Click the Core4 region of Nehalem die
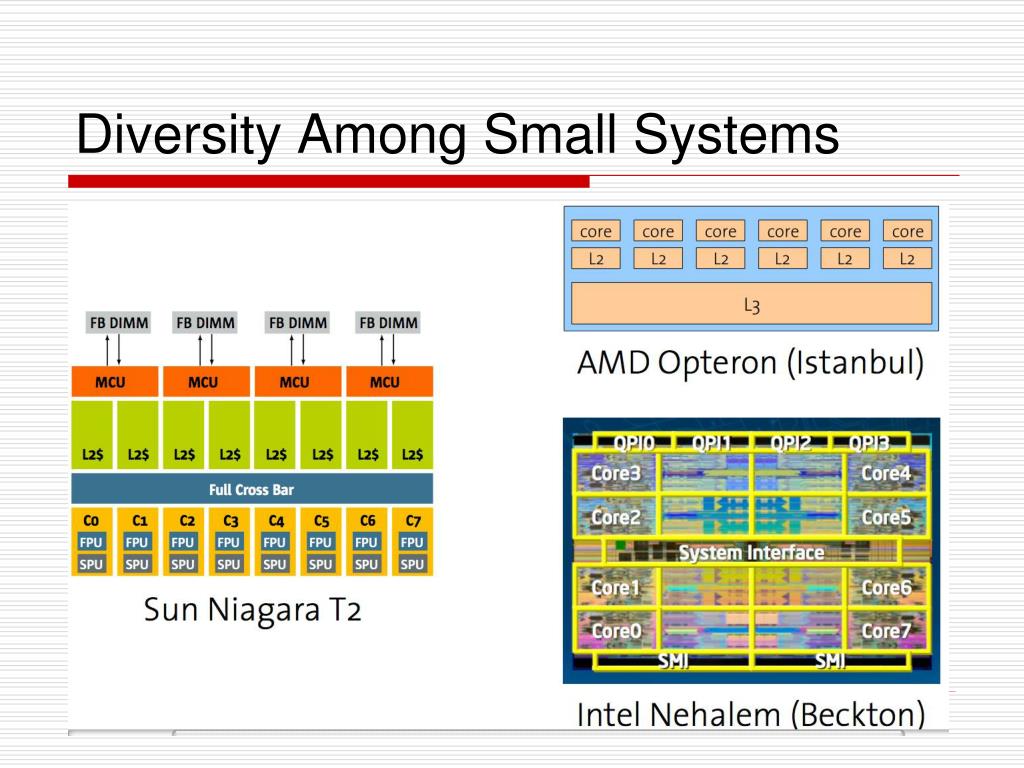Viewport: 1024px width, 768px height. (x=886, y=473)
